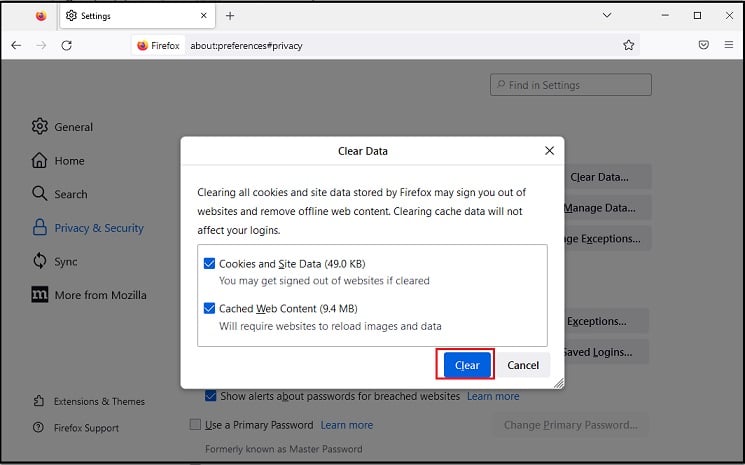
Task: Click the Find in Settings search box
Action: 571,85
